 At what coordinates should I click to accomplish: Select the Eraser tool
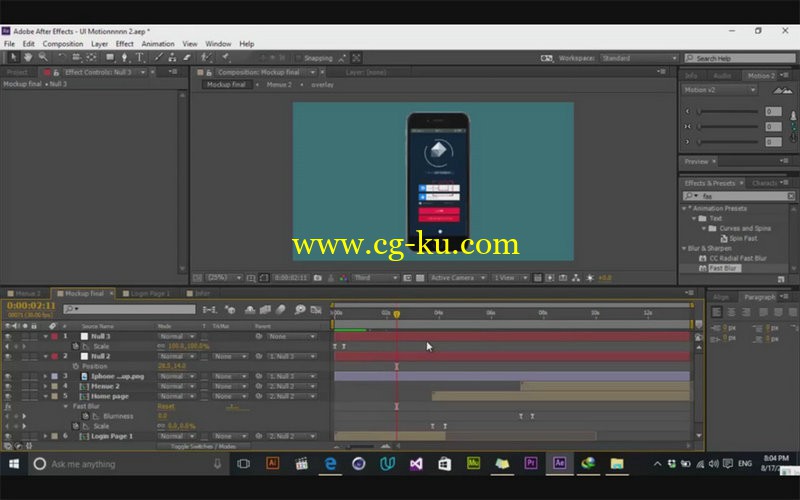tap(187, 57)
